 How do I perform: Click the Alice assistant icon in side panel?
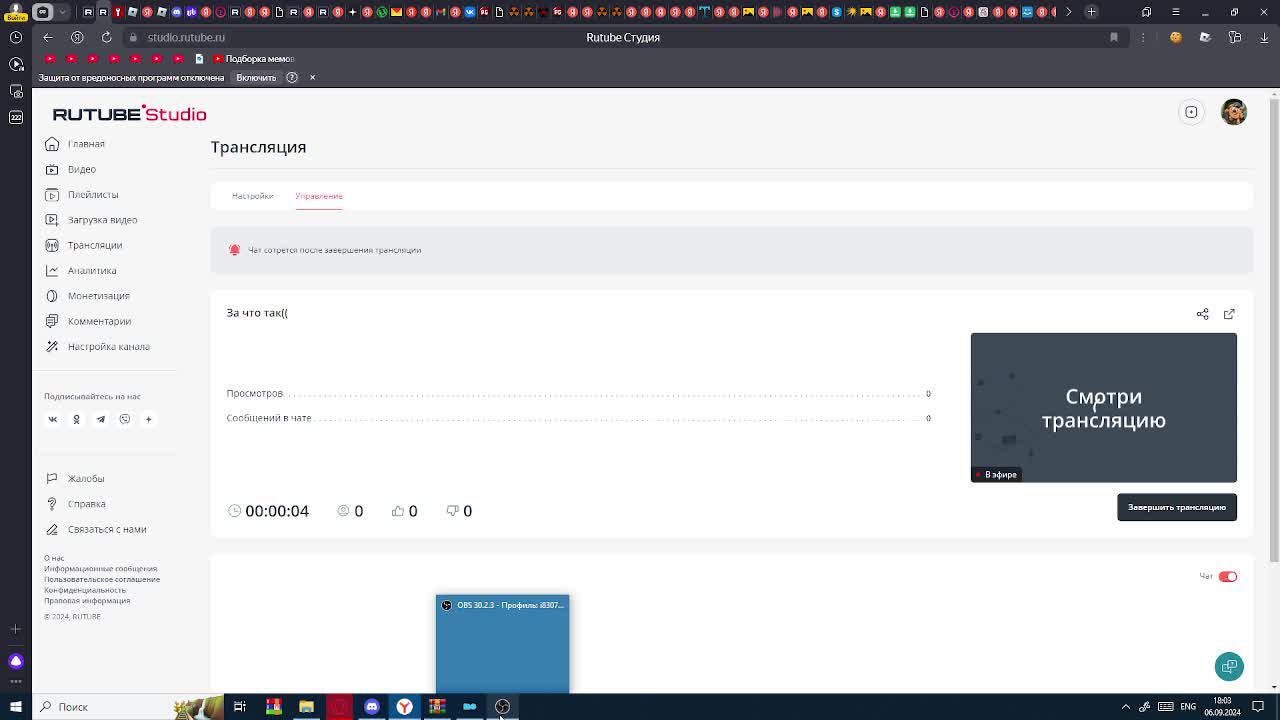(16, 661)
